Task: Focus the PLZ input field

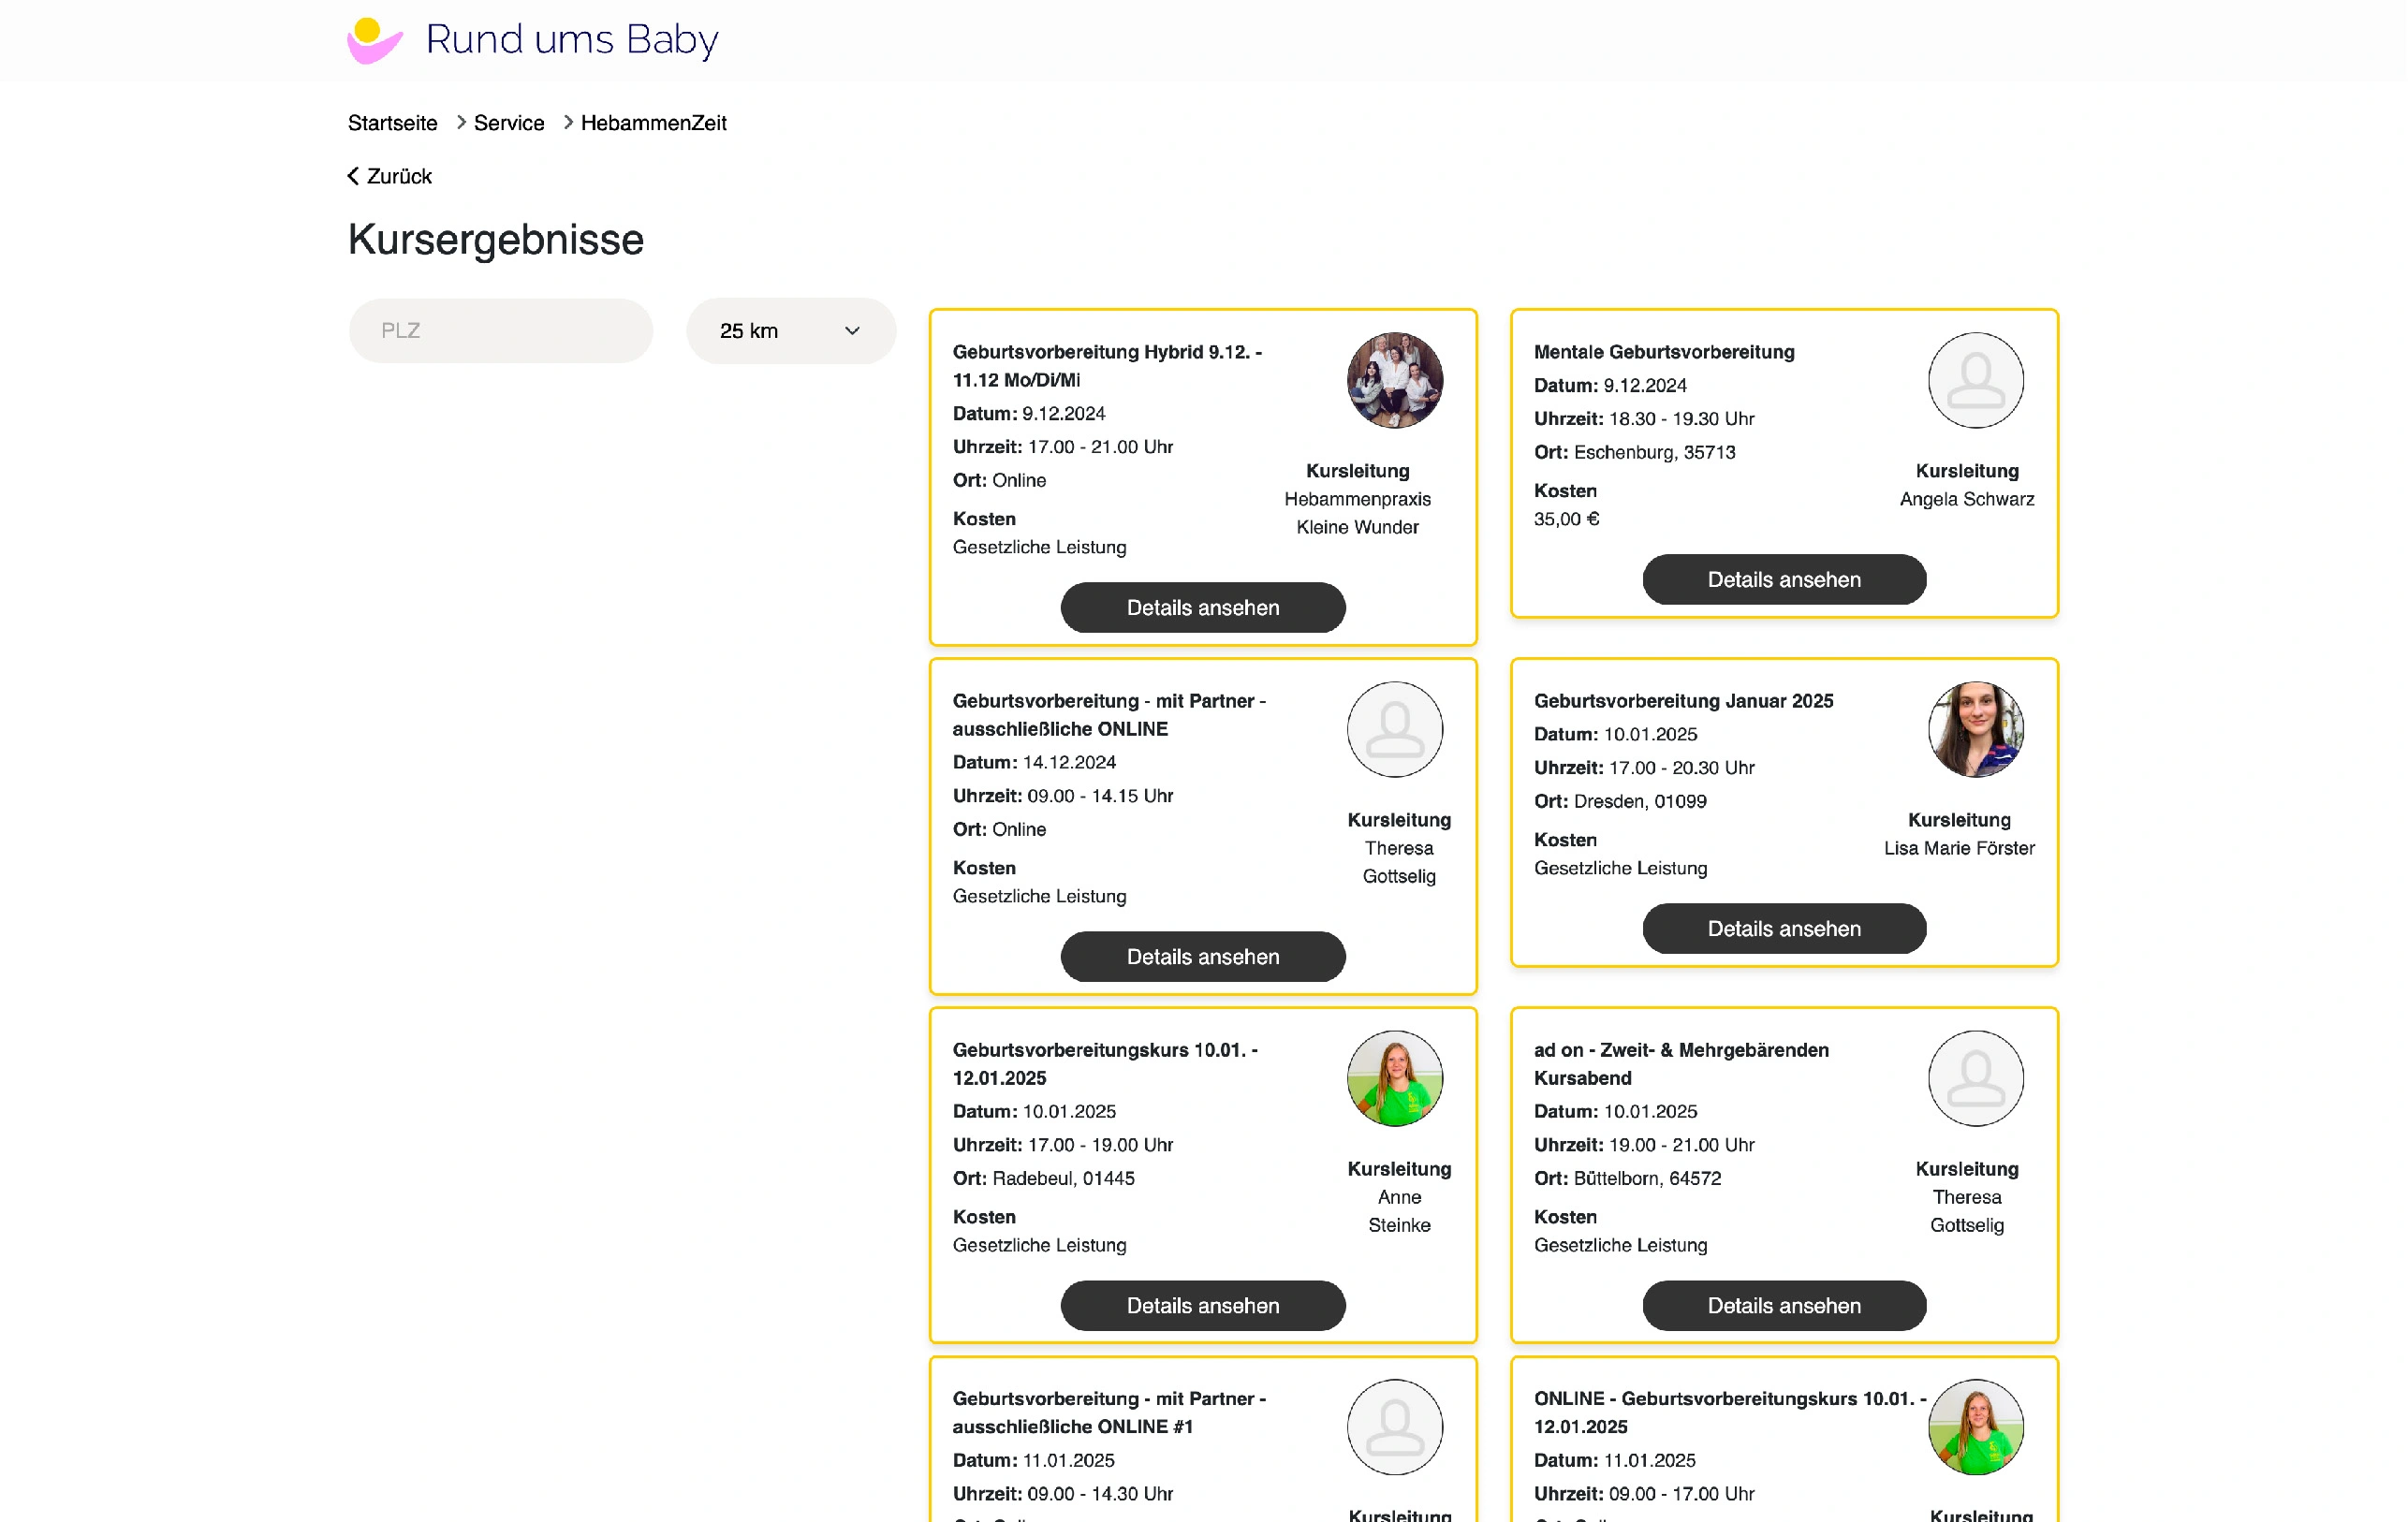Action: (x=501, y=331)
